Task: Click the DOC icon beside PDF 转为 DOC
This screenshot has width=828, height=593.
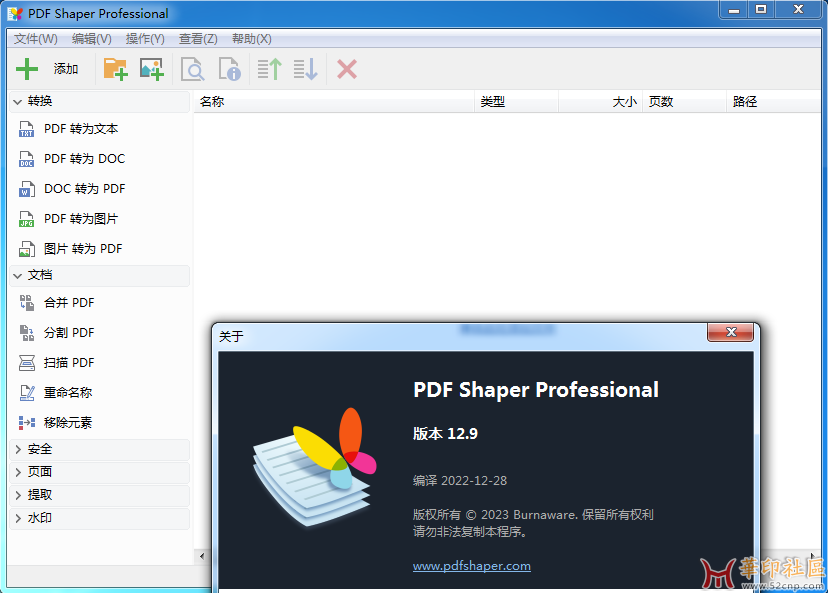Action: [x=26, y=159]
